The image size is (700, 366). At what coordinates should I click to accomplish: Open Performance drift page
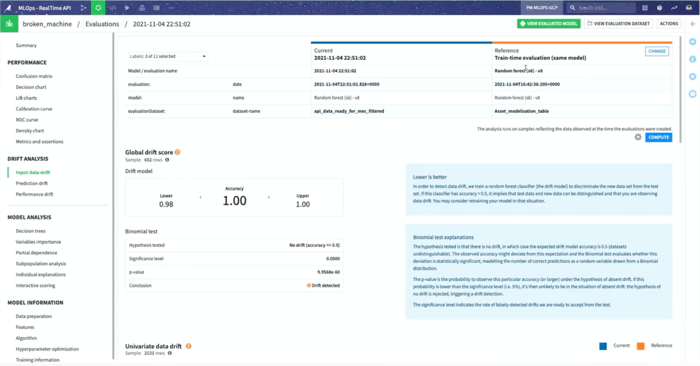[x=34, y=194]
